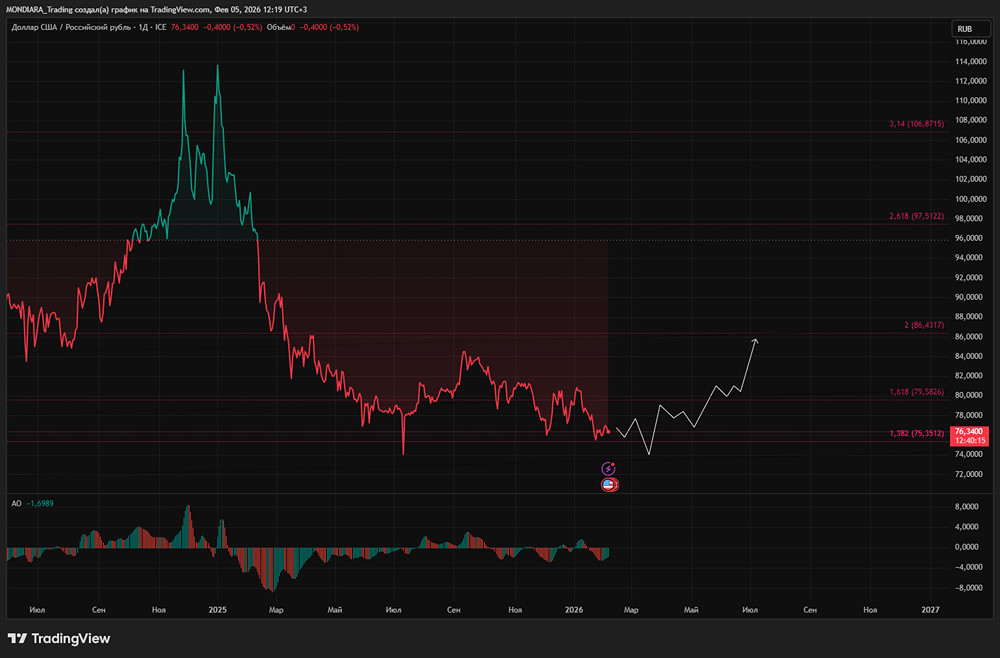Click the symbol title Доллар США / Российский рубль
1000x658 pixels.
[x=70, y=27]
